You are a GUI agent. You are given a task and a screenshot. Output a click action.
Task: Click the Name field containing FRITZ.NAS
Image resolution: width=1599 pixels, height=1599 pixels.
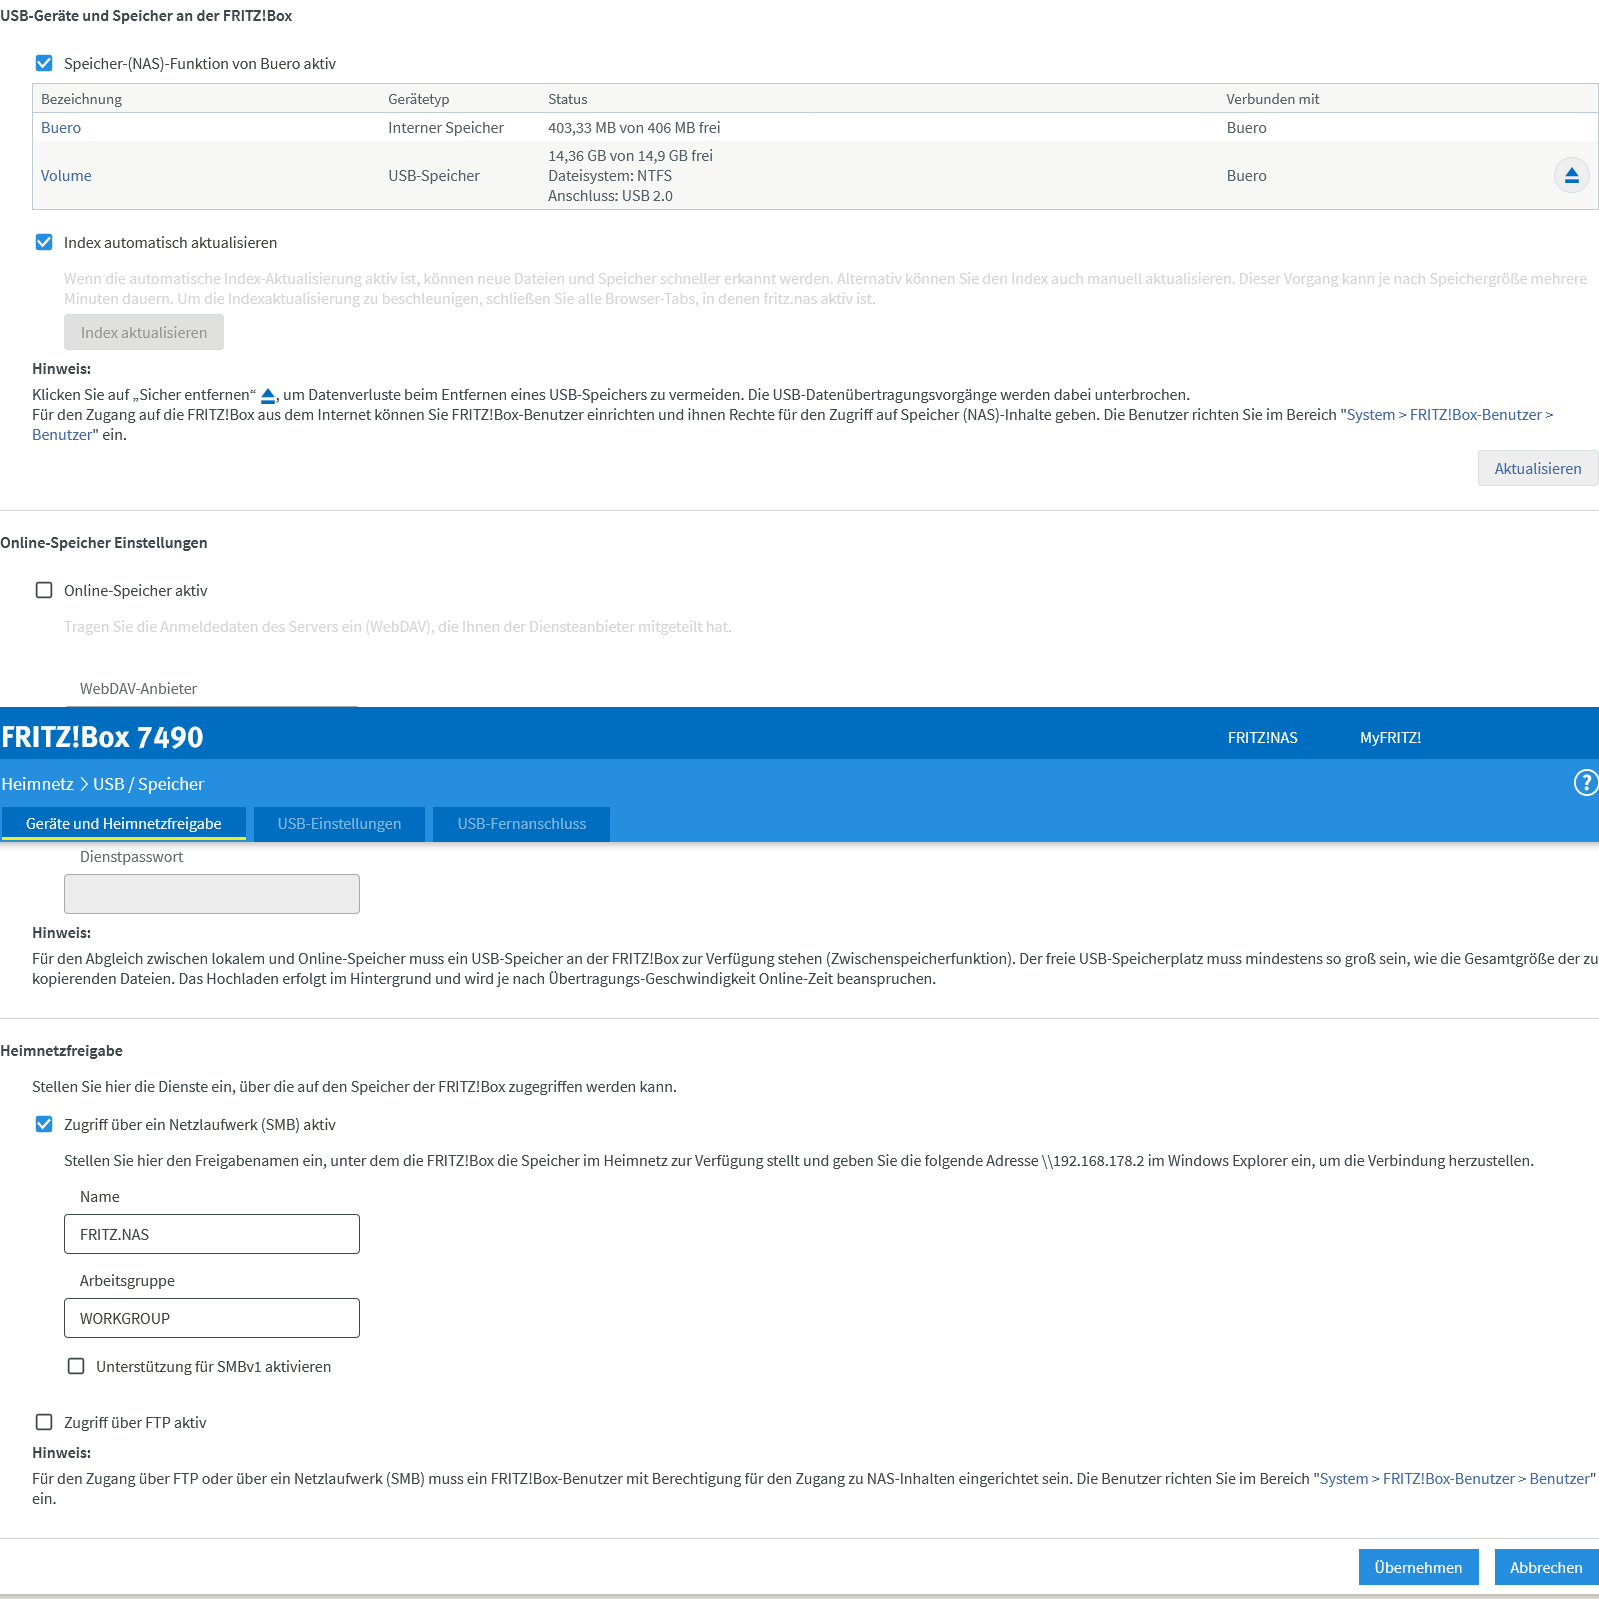coord(212,1234)
